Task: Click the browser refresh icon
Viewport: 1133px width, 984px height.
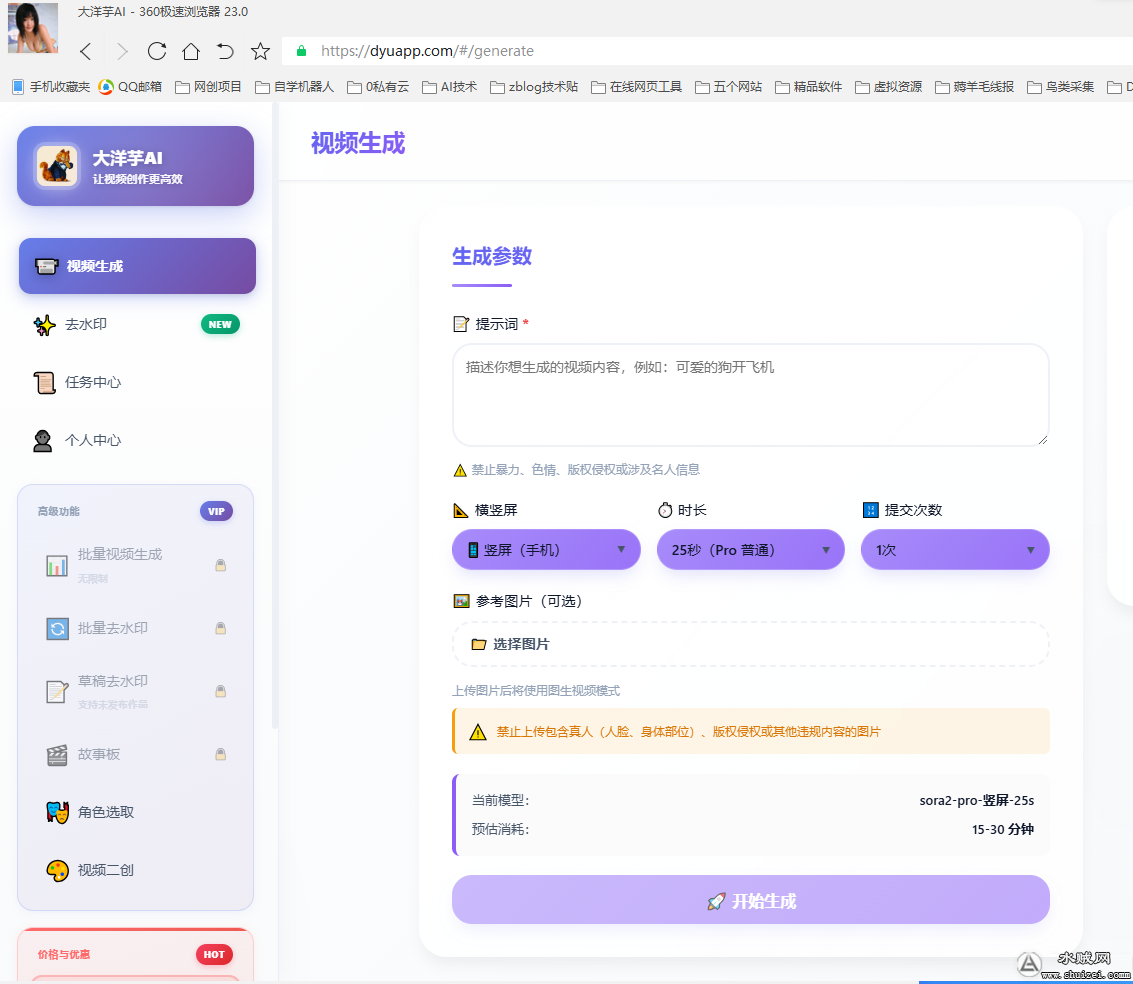Action: (x=157, y=51)
